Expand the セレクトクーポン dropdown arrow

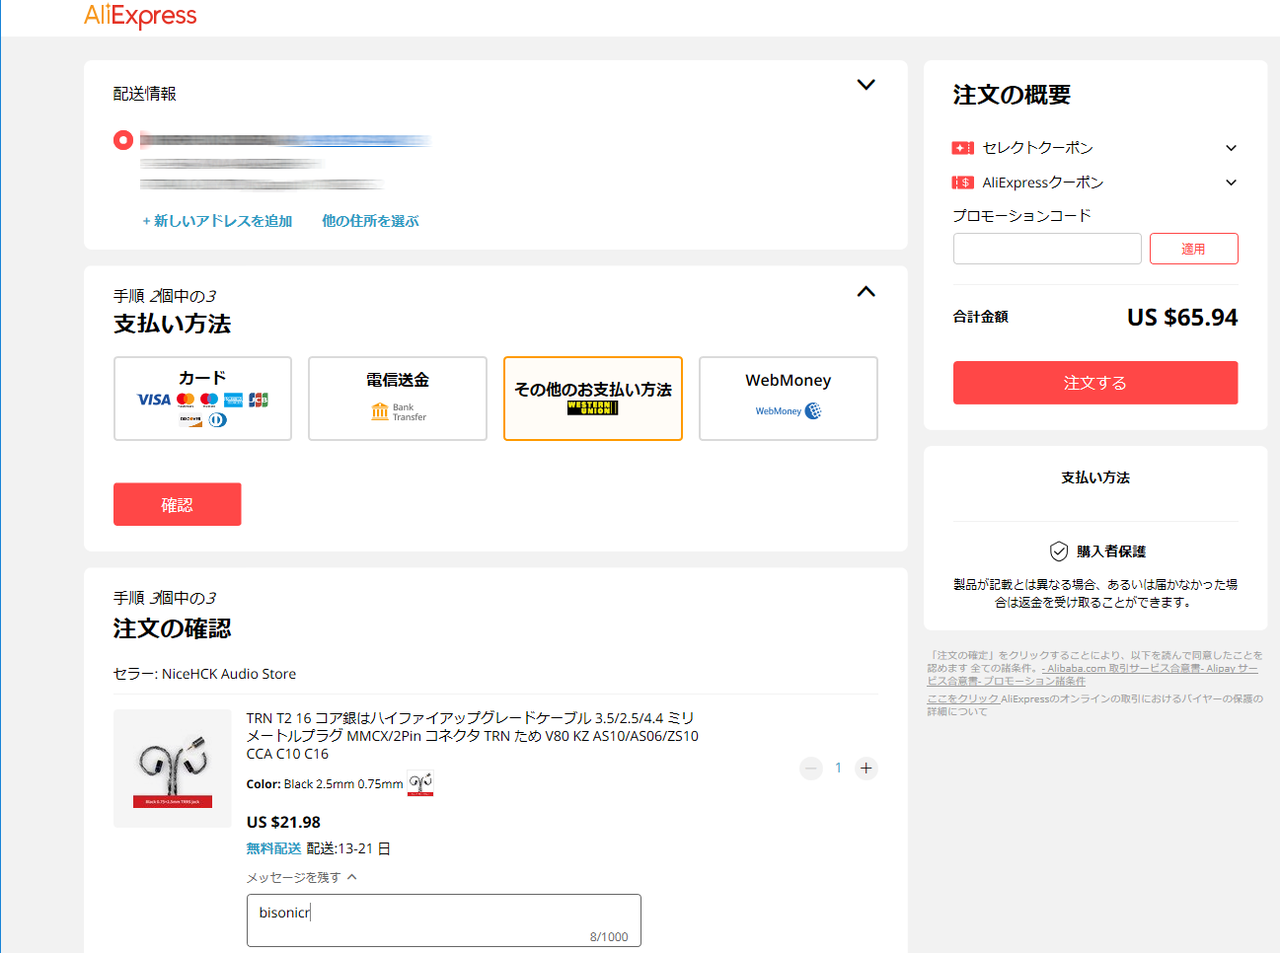1231,148
